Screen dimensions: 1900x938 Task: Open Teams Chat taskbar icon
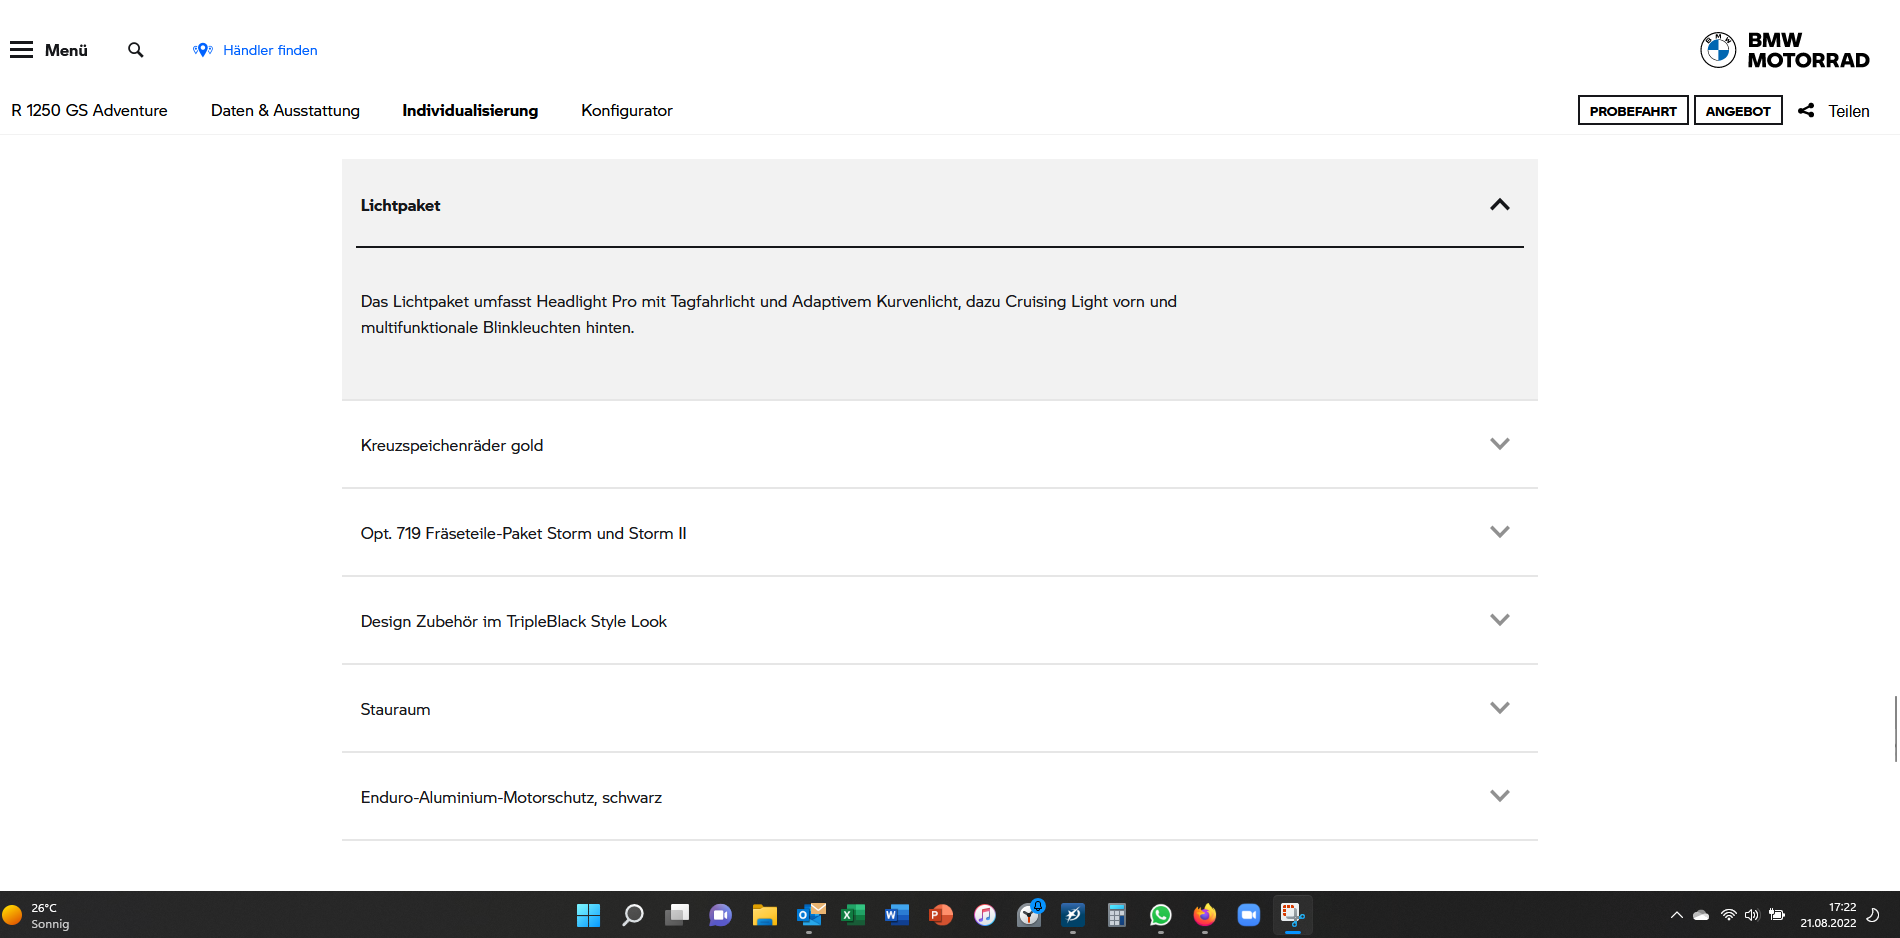click(720, 915)
